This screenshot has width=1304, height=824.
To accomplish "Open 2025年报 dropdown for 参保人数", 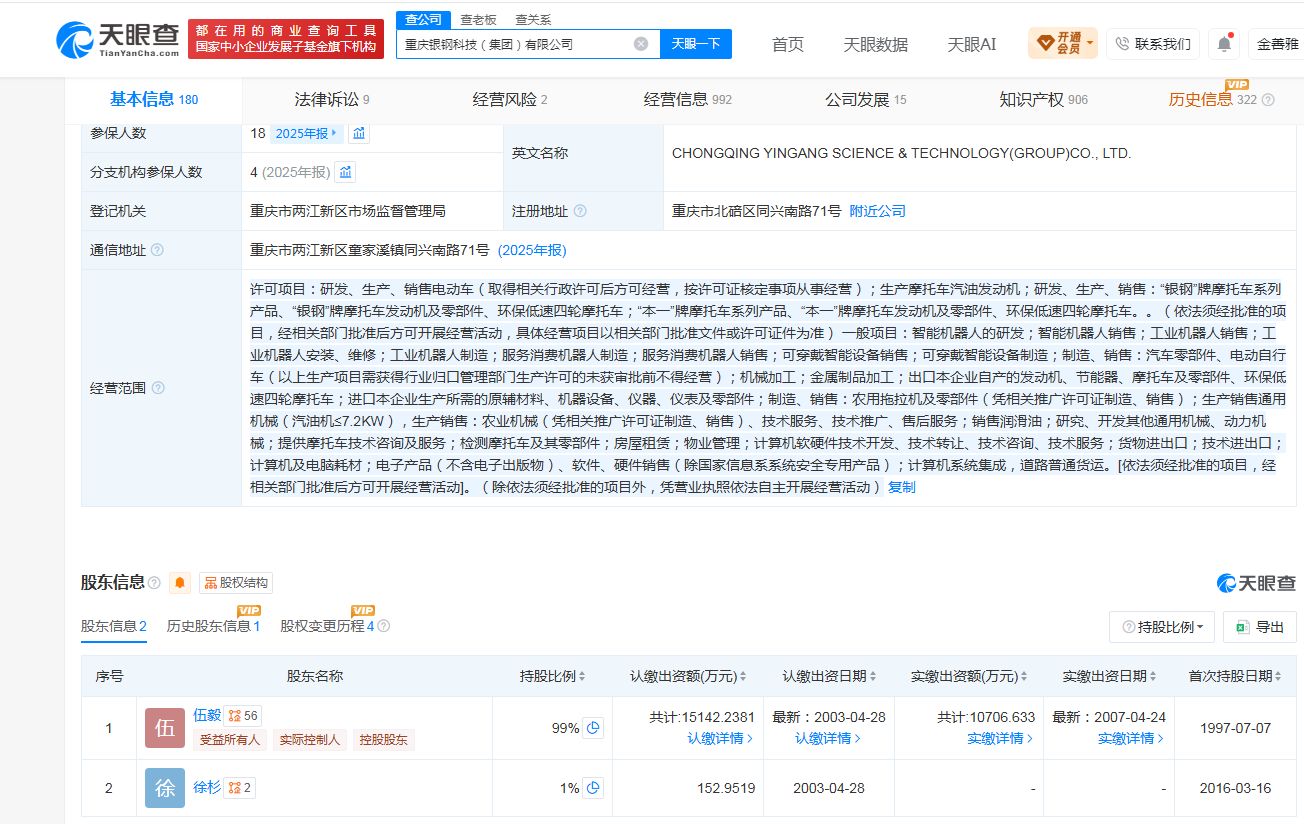I will (306, 133).
